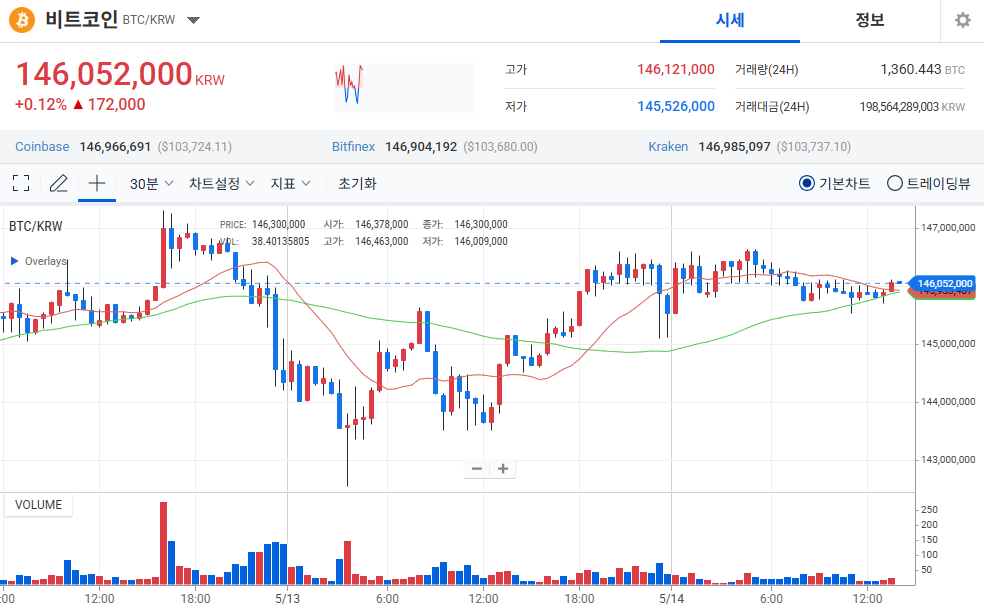The width and height of the screenshot is (984, 607).
Task: Click the 5/14 date label on time axis
Action: coord(671,598)
